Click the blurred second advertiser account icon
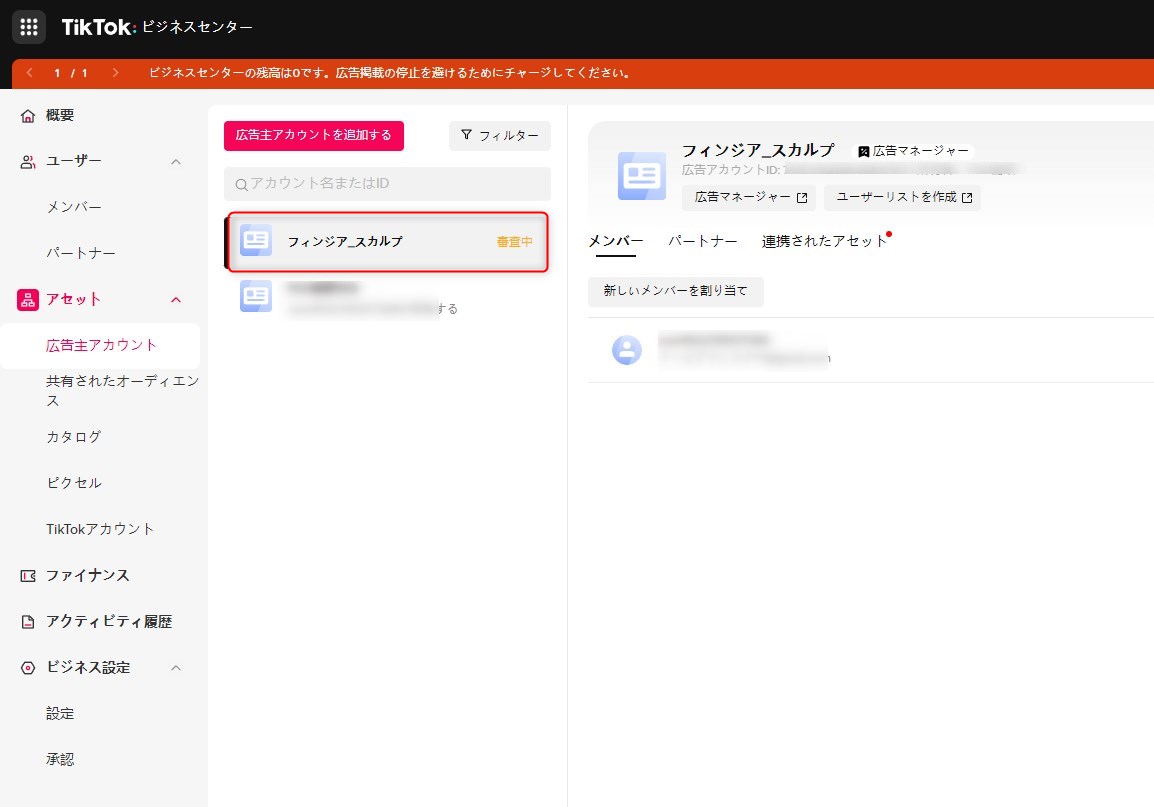The height and width of the screenshot is (807, 1154). [x=256, y=296]
